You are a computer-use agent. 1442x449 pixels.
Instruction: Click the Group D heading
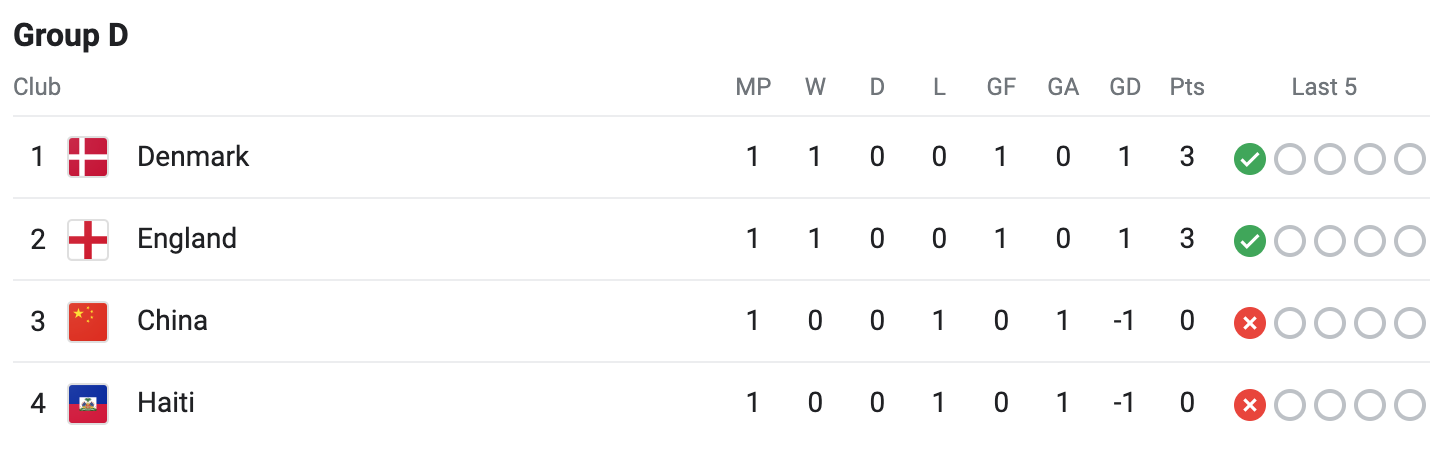coord(71,36)
